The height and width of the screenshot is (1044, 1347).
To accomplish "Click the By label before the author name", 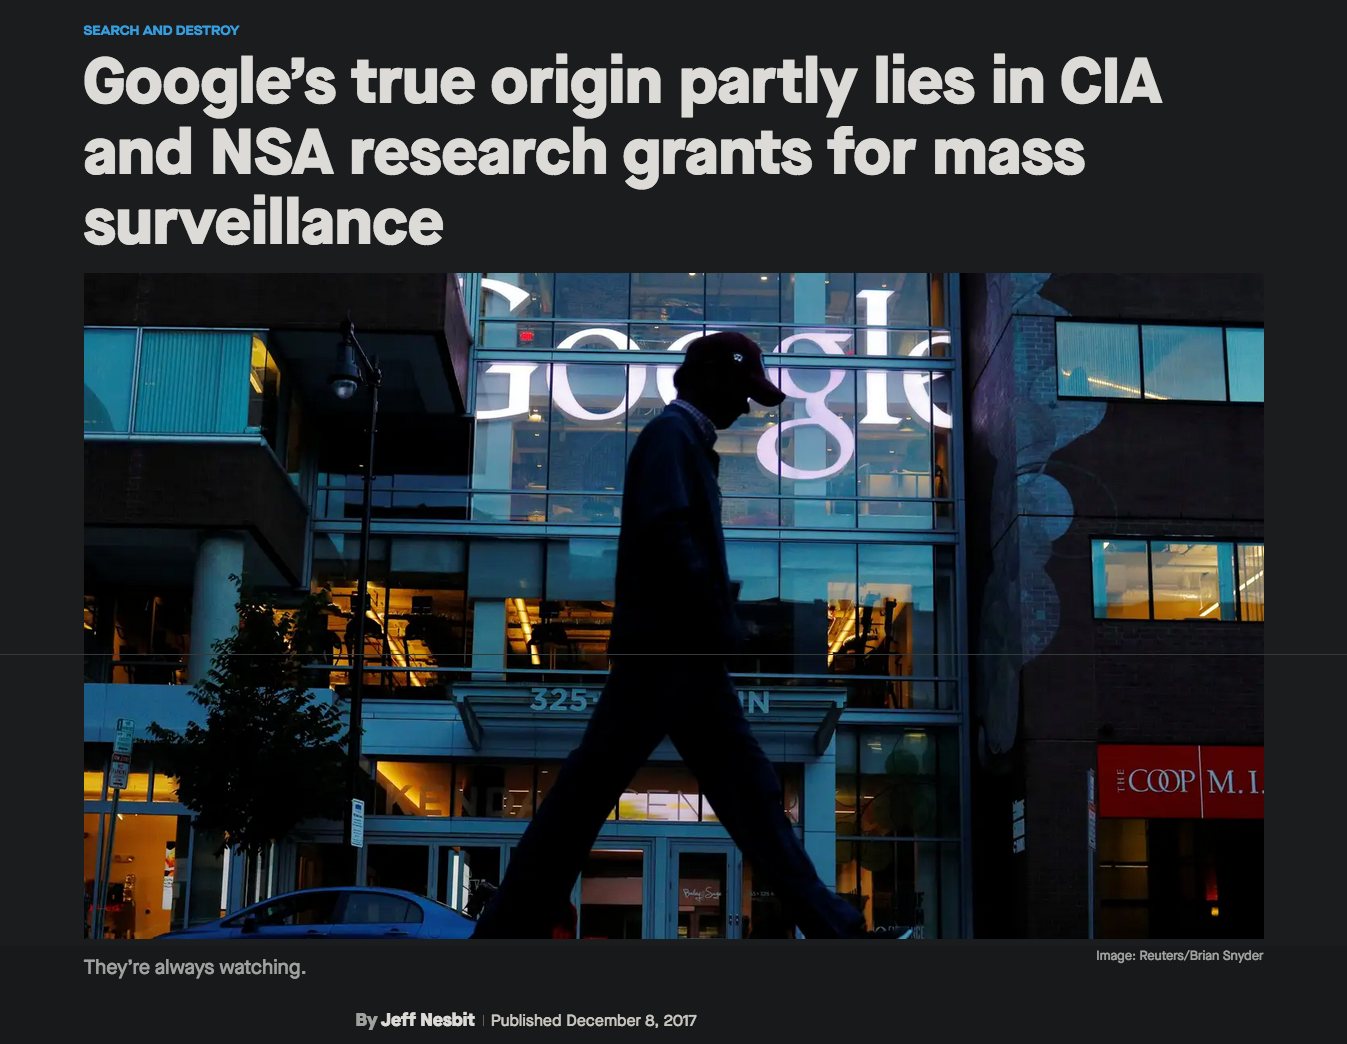I will (366, 1020).
